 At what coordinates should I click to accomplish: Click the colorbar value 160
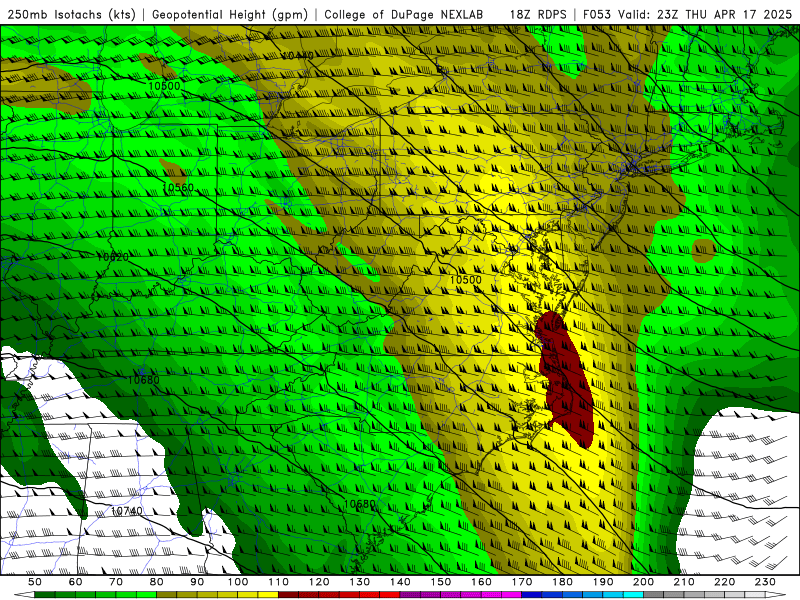coord(481,582)
